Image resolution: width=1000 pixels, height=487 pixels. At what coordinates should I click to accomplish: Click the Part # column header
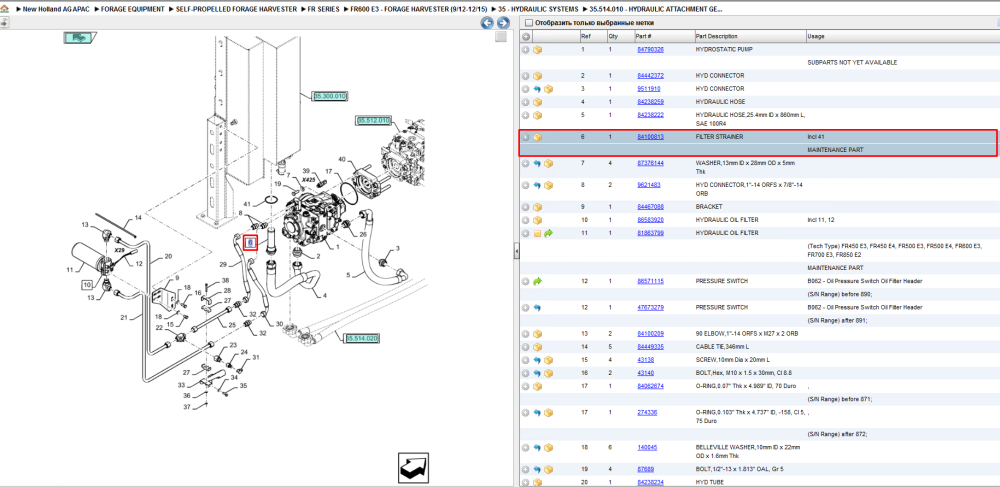[x=643, y=36]
